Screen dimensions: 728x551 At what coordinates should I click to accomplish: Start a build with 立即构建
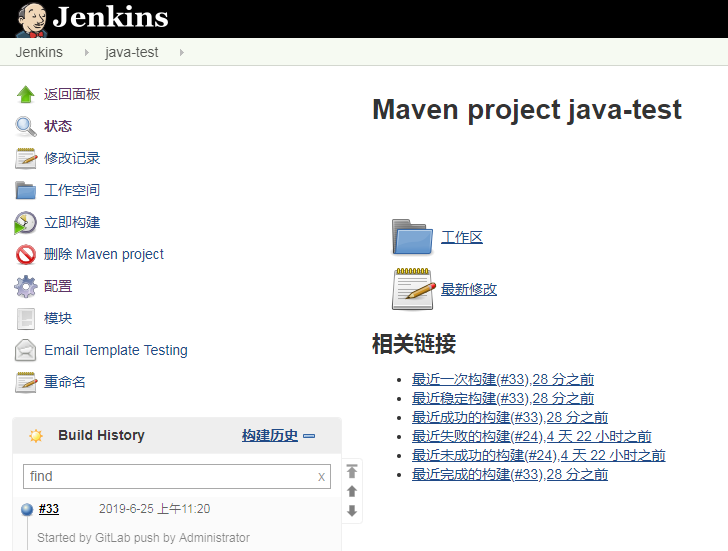72,222
